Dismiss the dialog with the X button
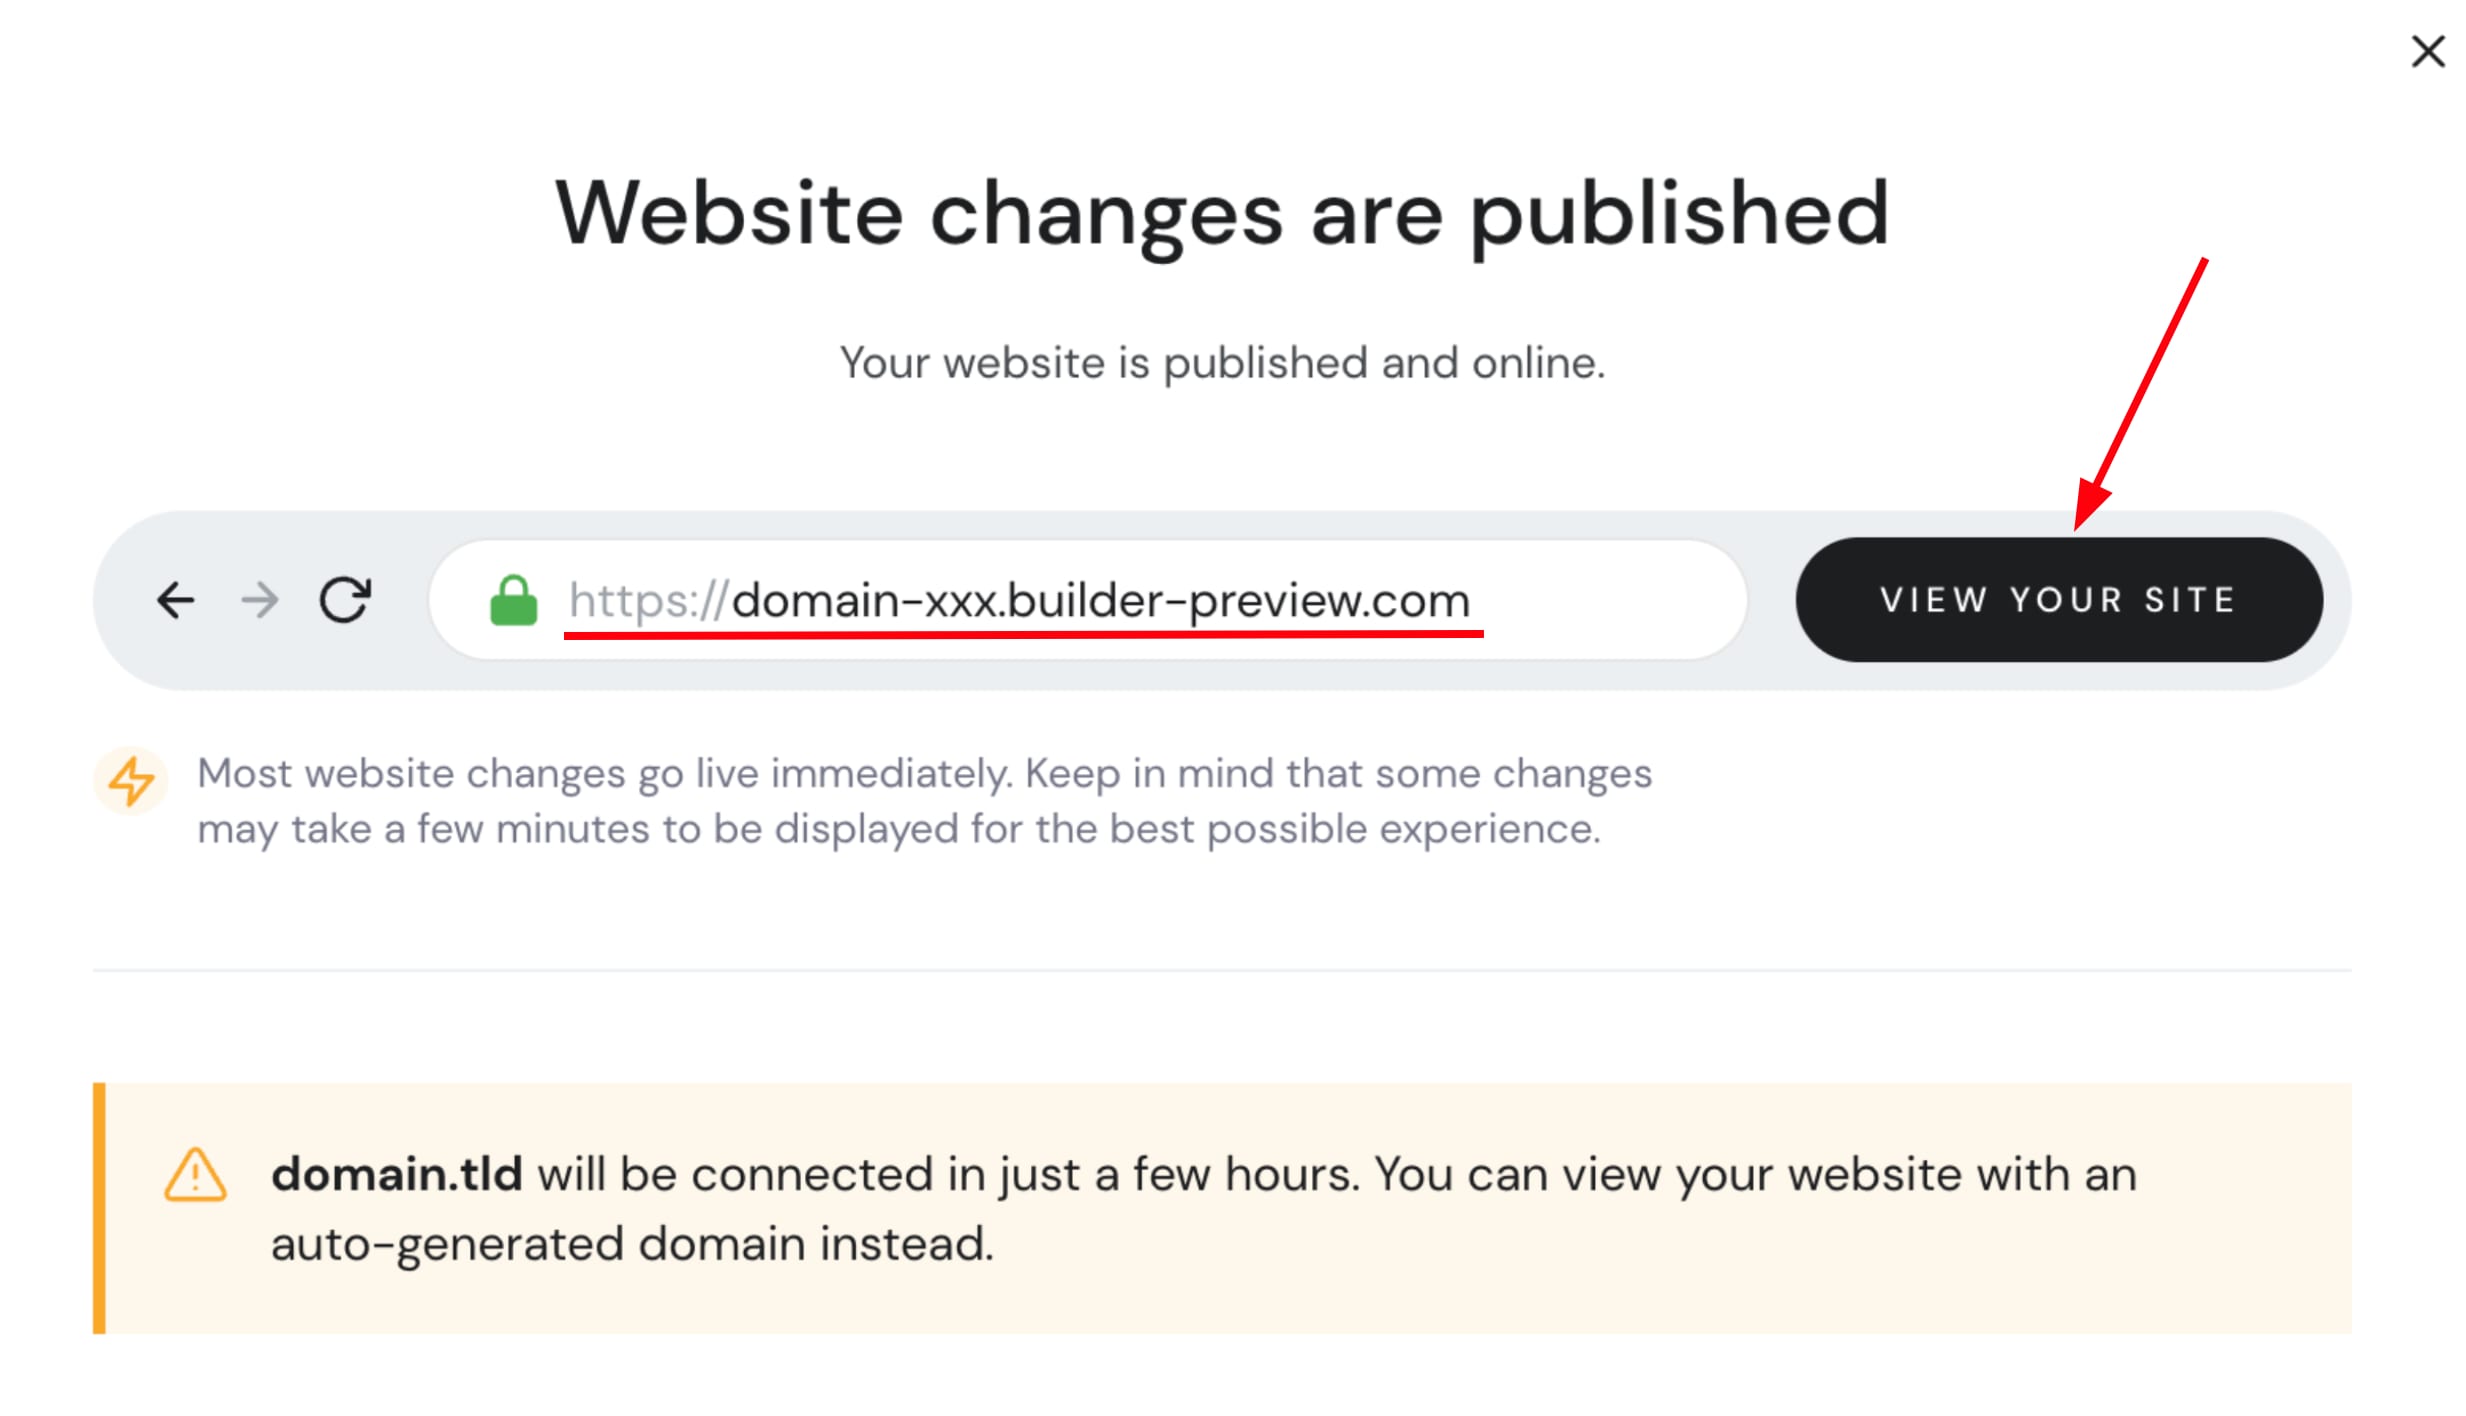The image size is (2466, 1416). click(2428, 52)
